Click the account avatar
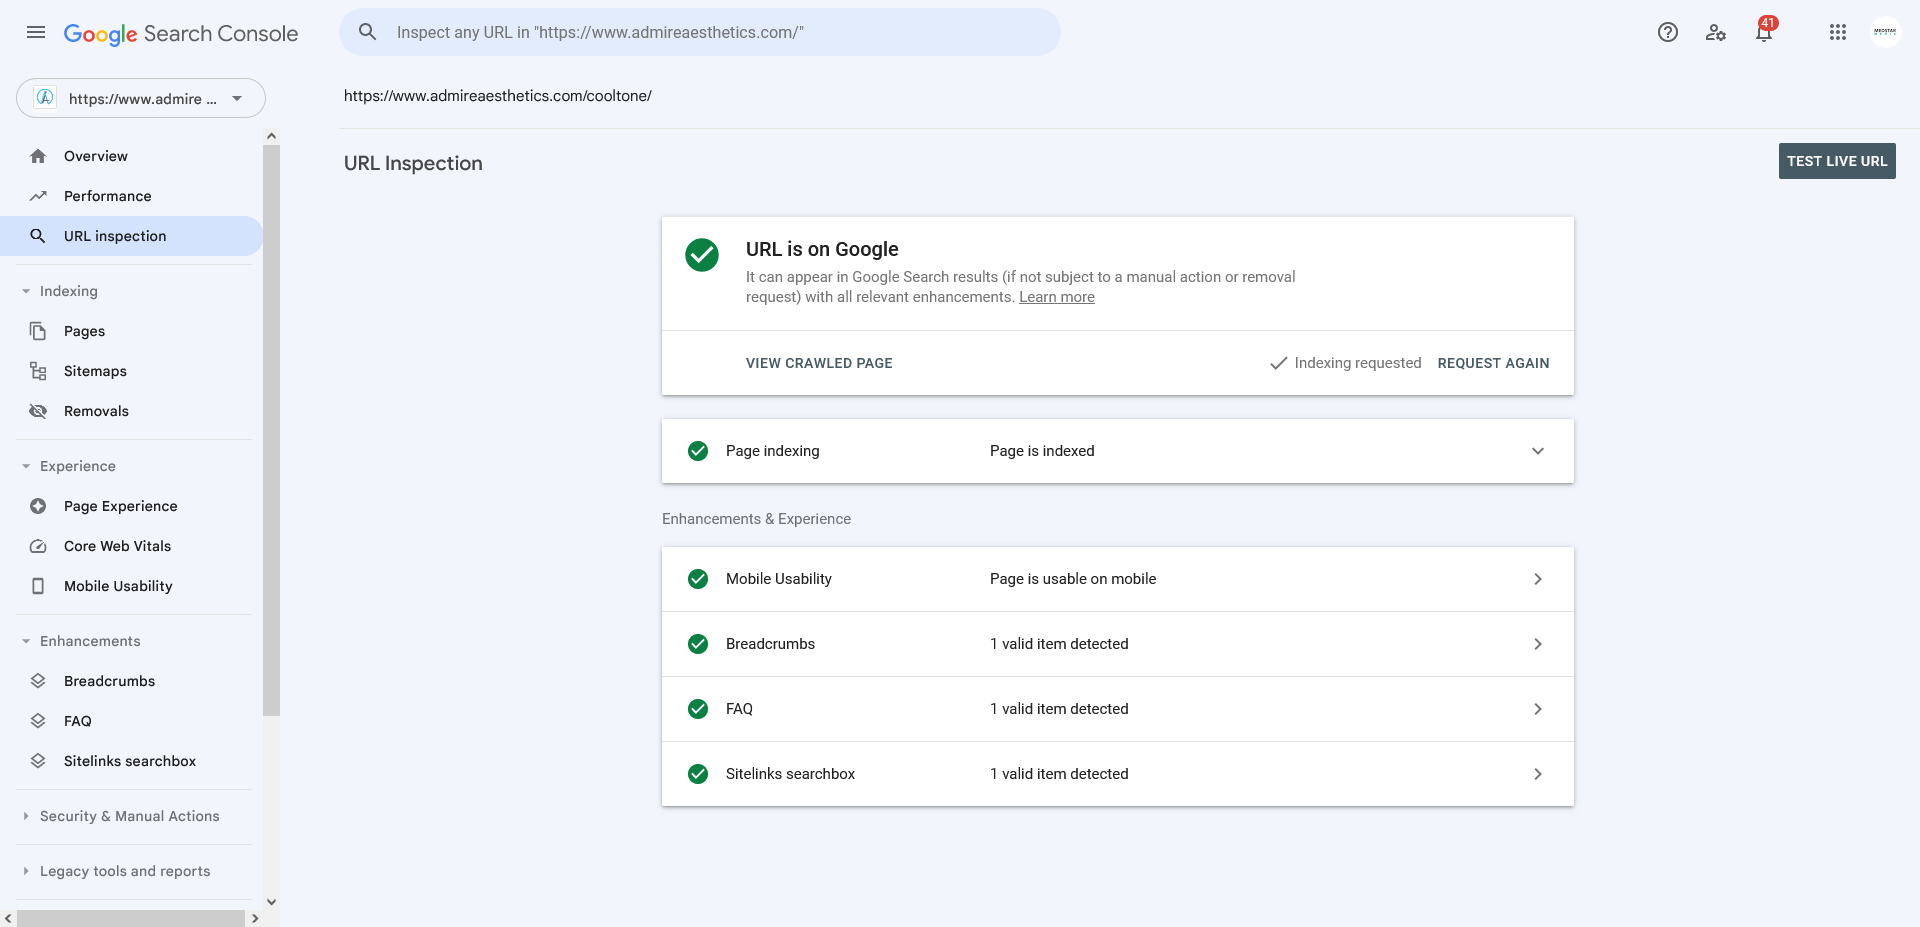 (x=1885, y=32)
